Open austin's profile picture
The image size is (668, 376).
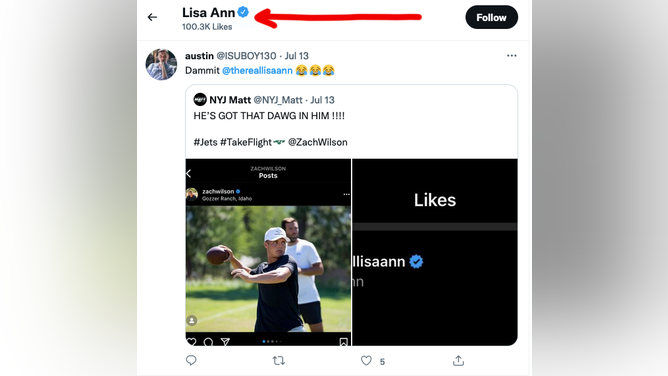click(x=161, y=64)
